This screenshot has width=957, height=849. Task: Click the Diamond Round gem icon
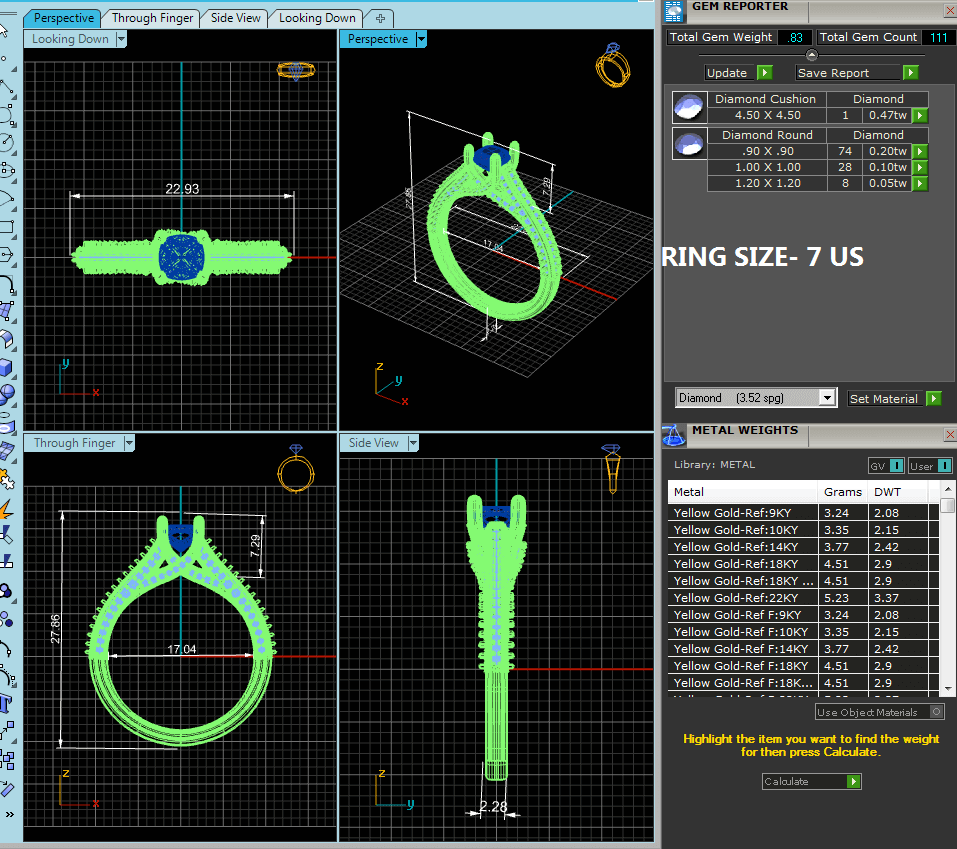686,143
